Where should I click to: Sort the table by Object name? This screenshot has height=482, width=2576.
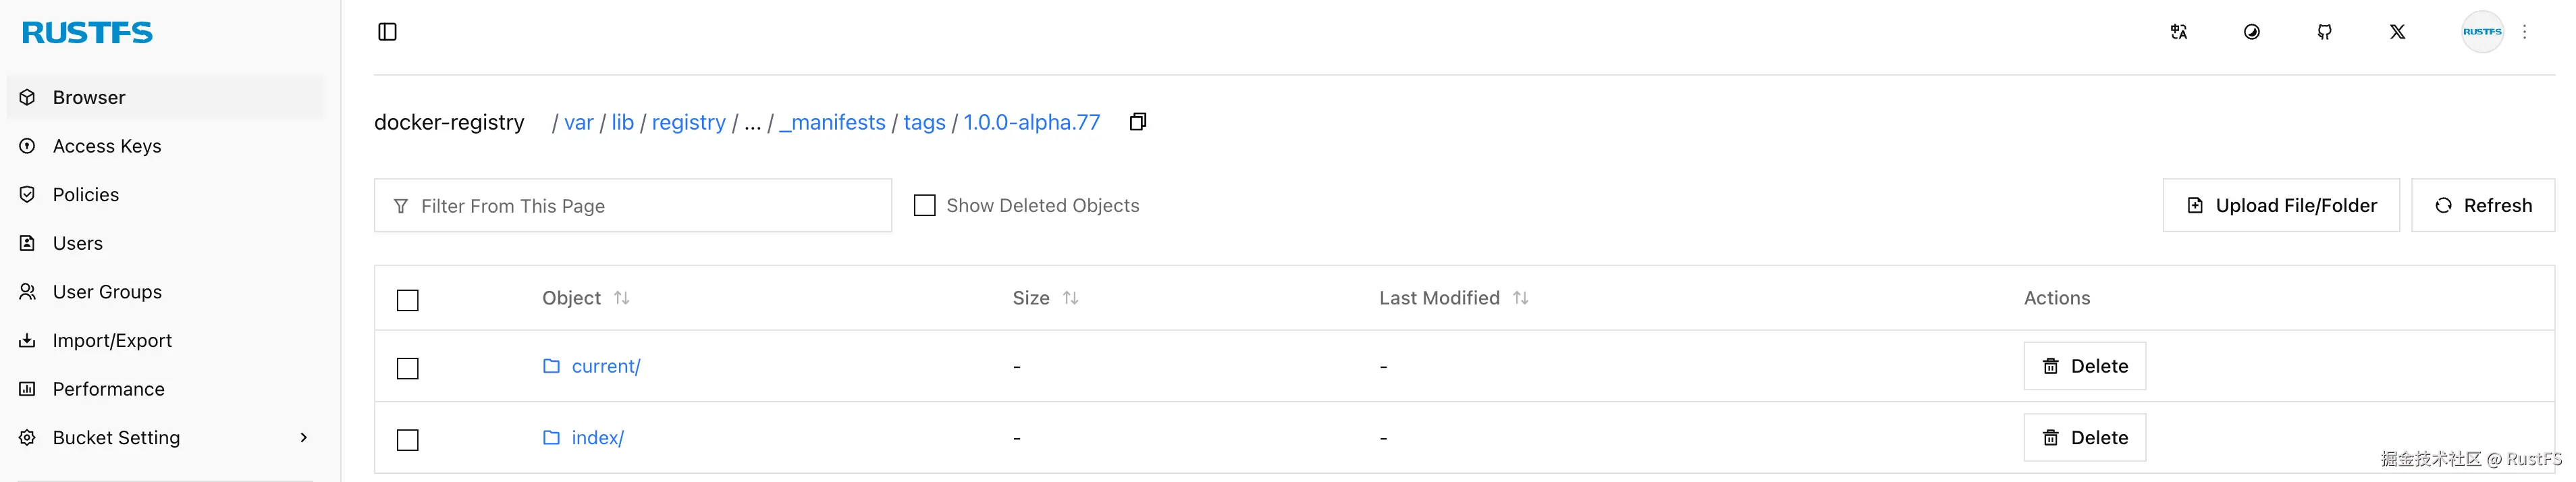click(621, 298)
